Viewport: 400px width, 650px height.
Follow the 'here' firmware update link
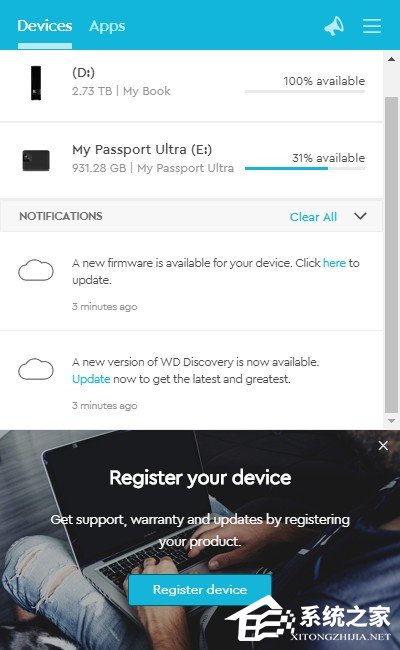(334, 263)
